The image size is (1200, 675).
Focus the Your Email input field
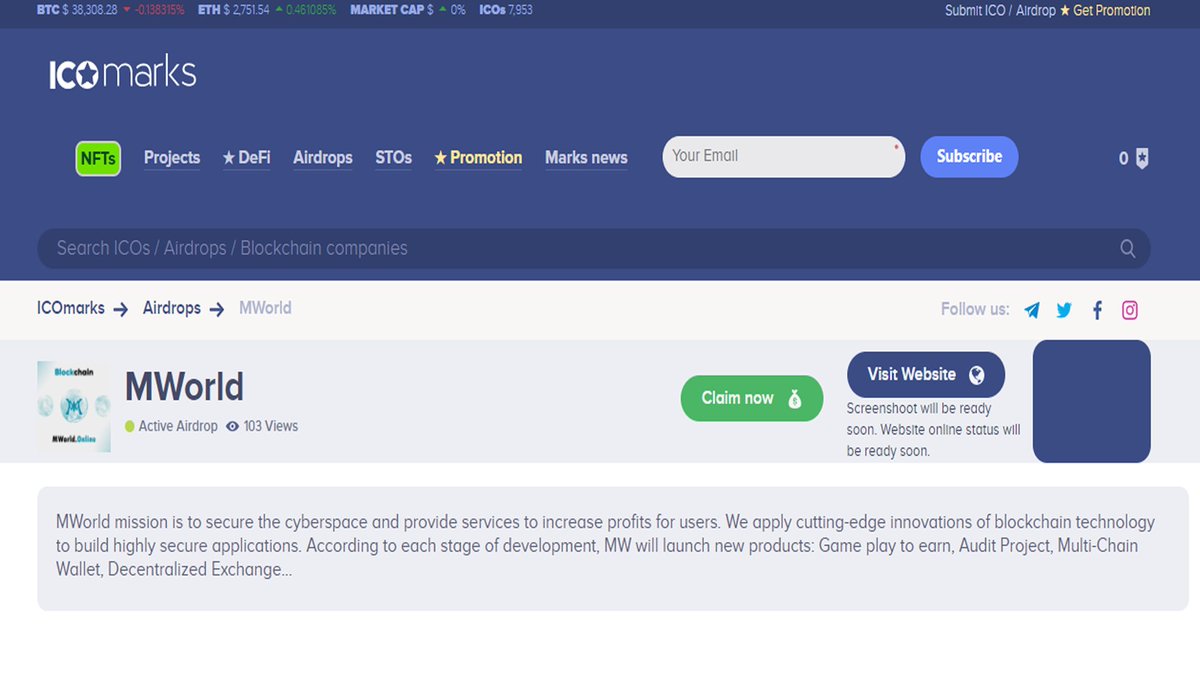pyautogui.click(x=784, y=157)
